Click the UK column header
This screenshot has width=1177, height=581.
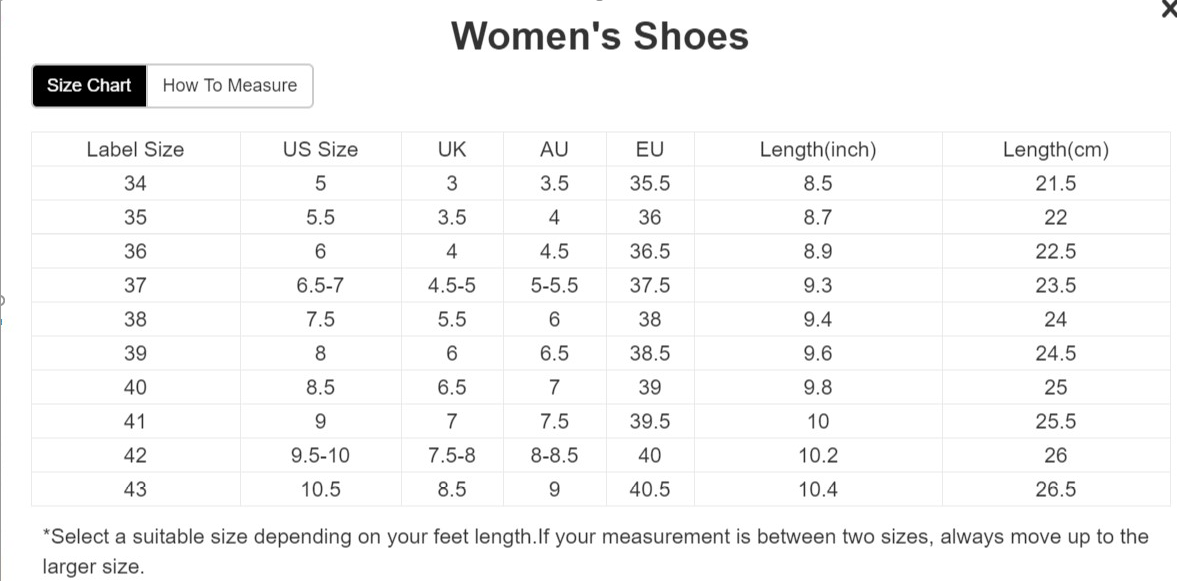click(x=452, y=150)
